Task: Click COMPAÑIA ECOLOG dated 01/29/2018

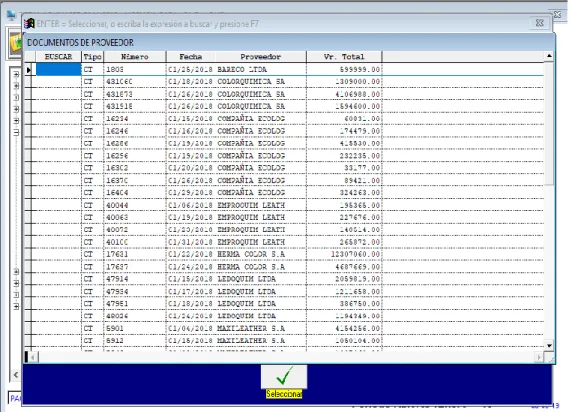Action: tap(251, 192)
